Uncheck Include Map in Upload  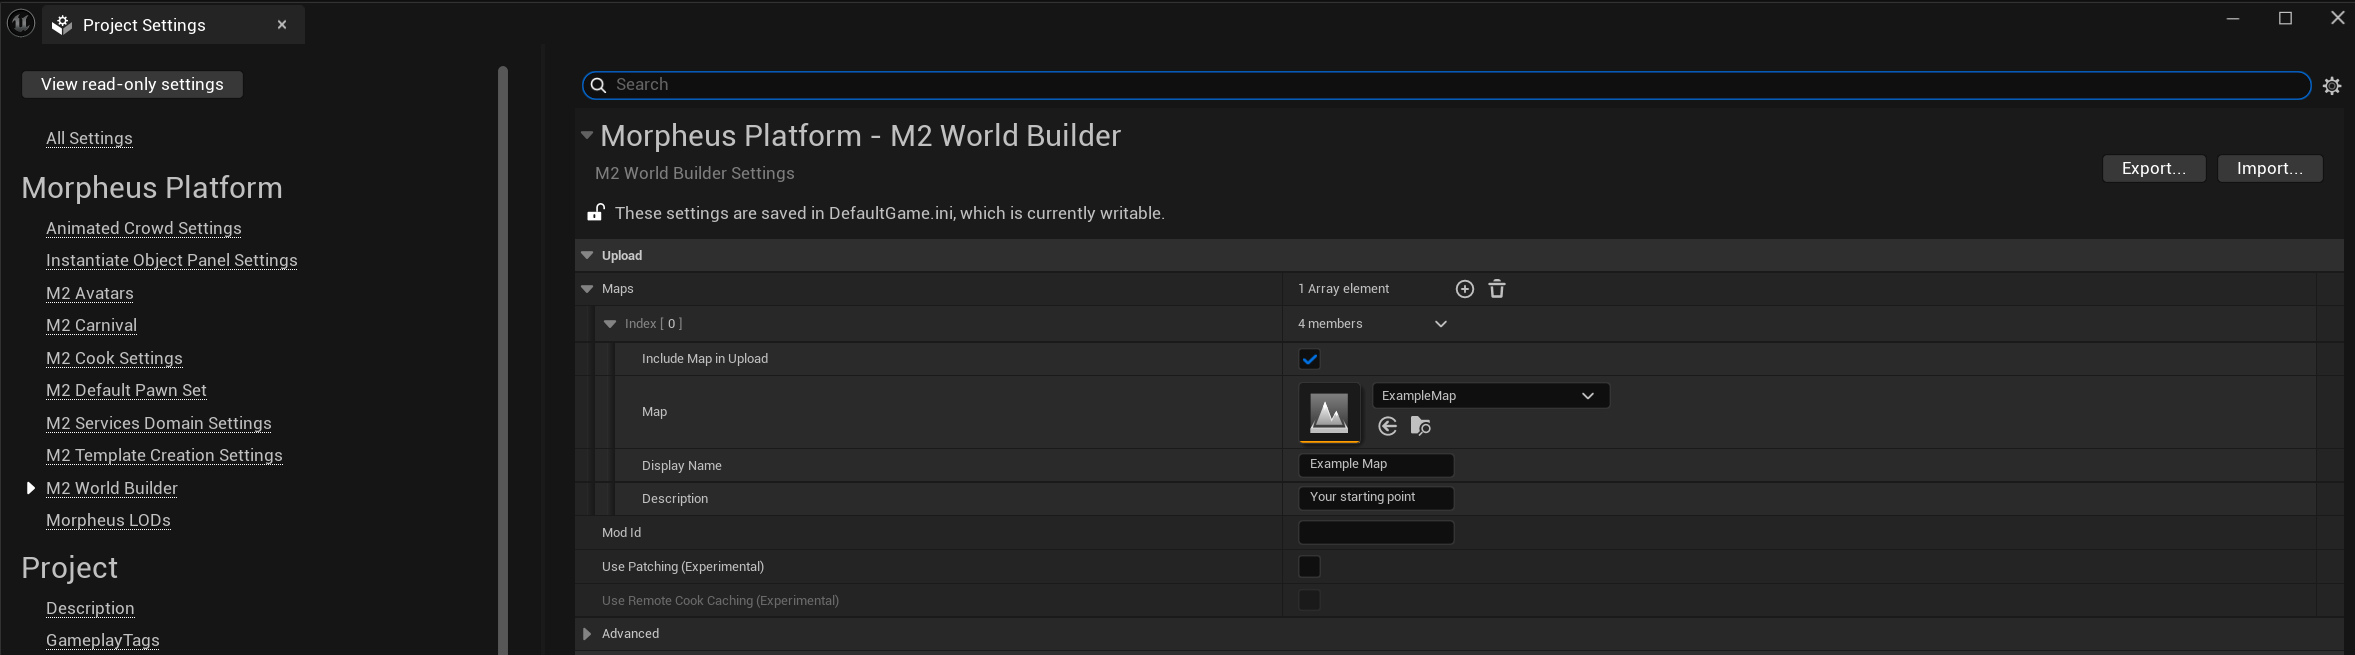coord(1309,359)
